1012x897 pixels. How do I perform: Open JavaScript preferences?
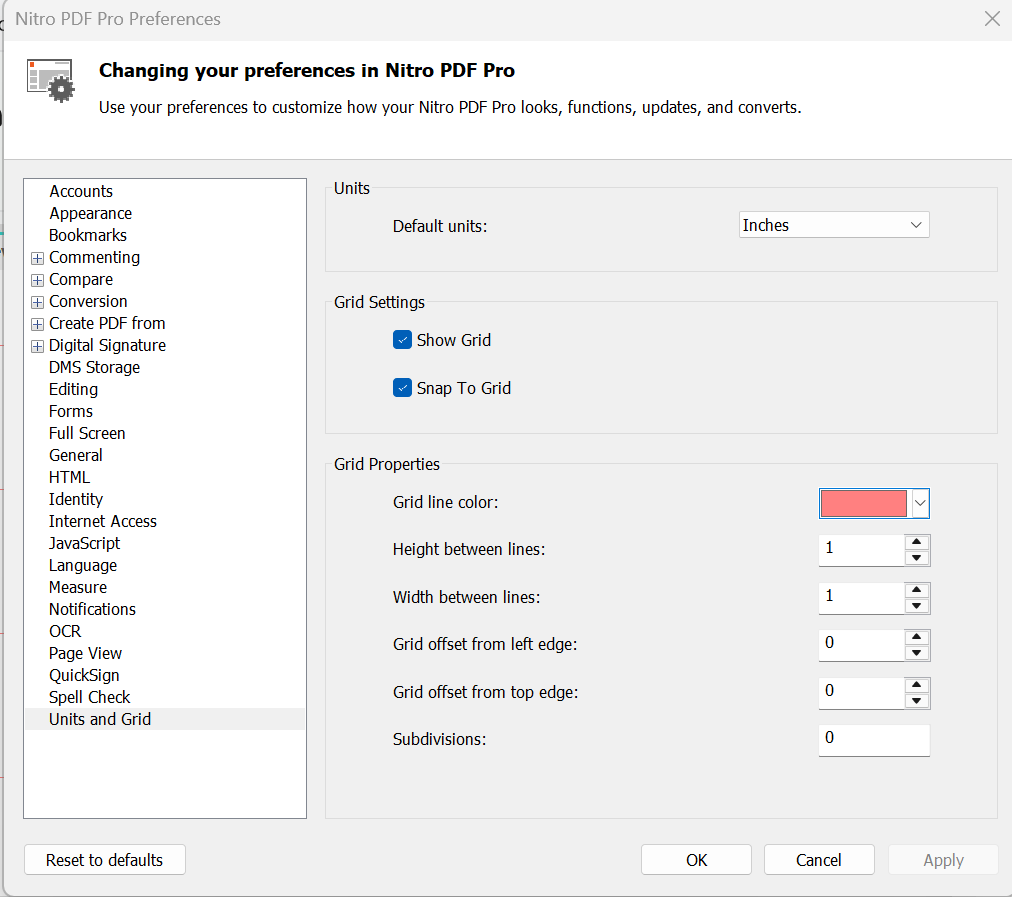point(85,543)
